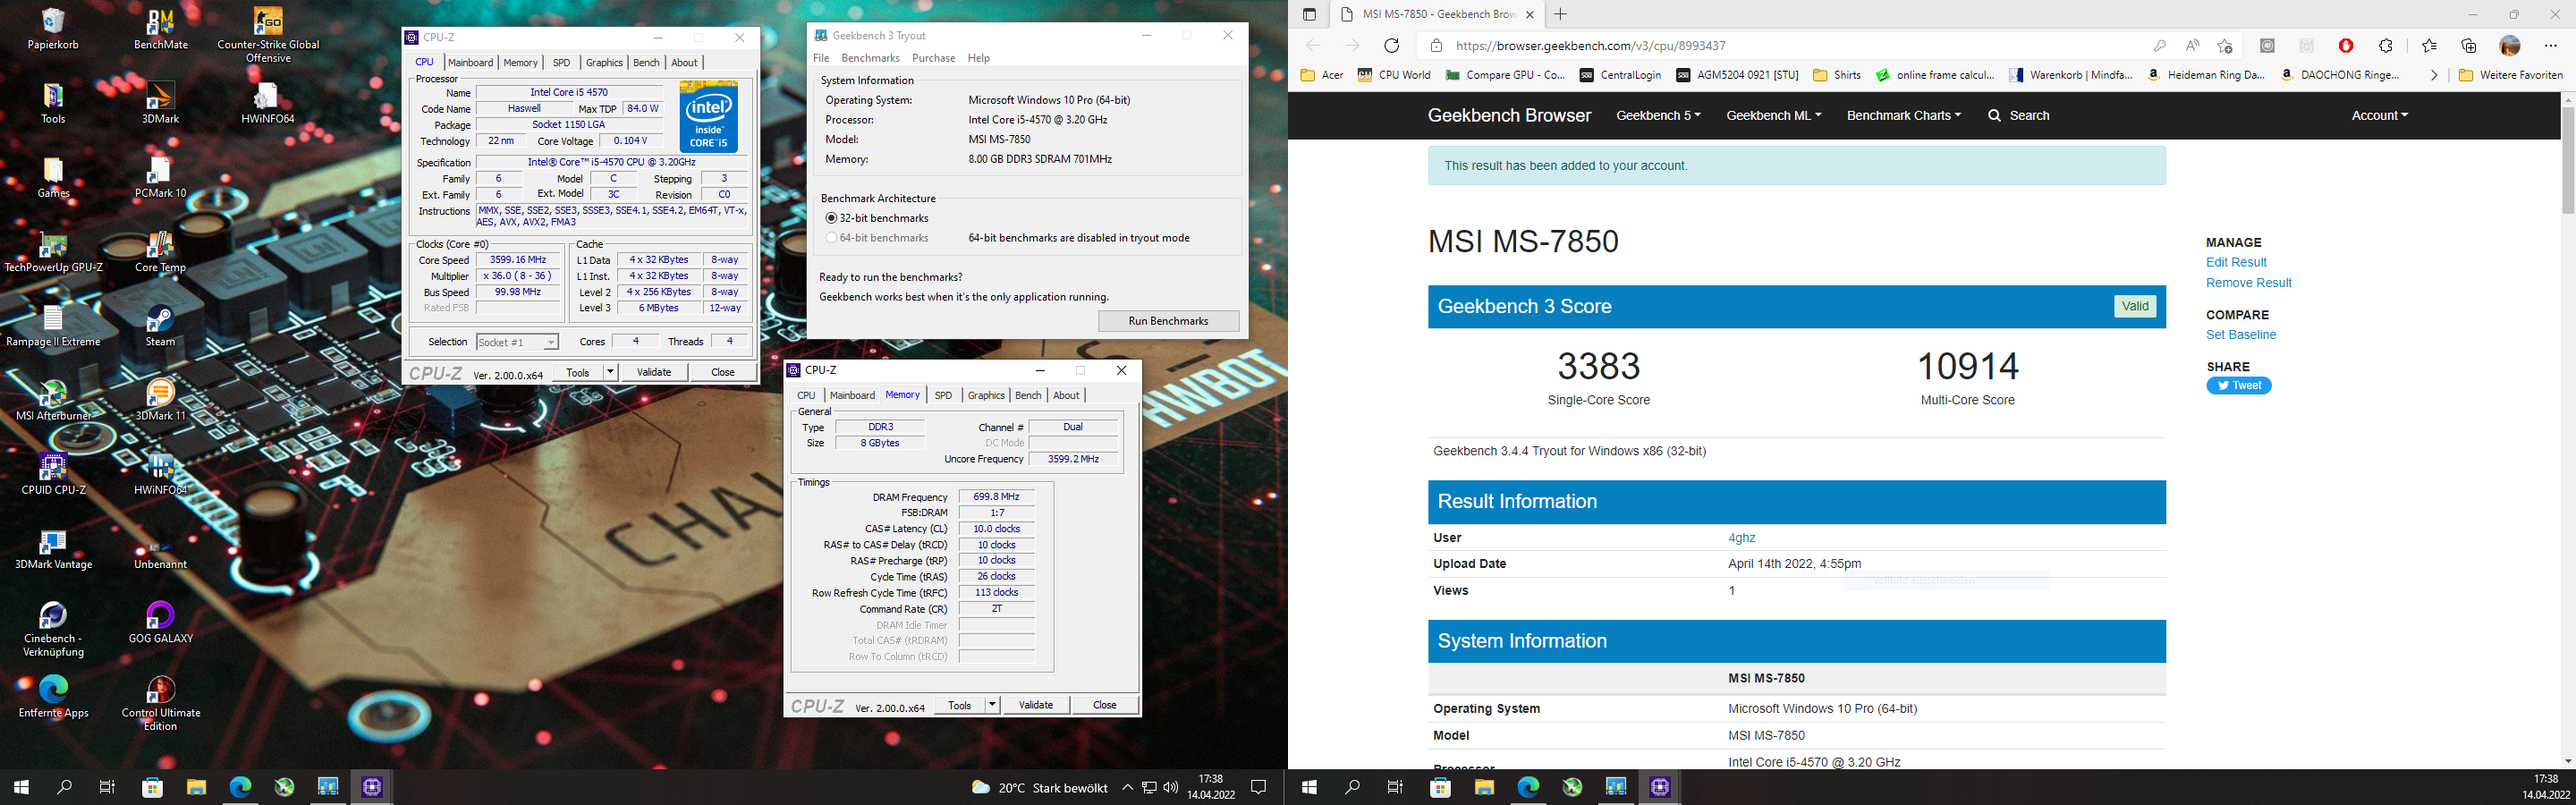Expand the Benchmark Charts dropdown
This screenshot has height=805, width=2576.
(x=1903, y=115)
